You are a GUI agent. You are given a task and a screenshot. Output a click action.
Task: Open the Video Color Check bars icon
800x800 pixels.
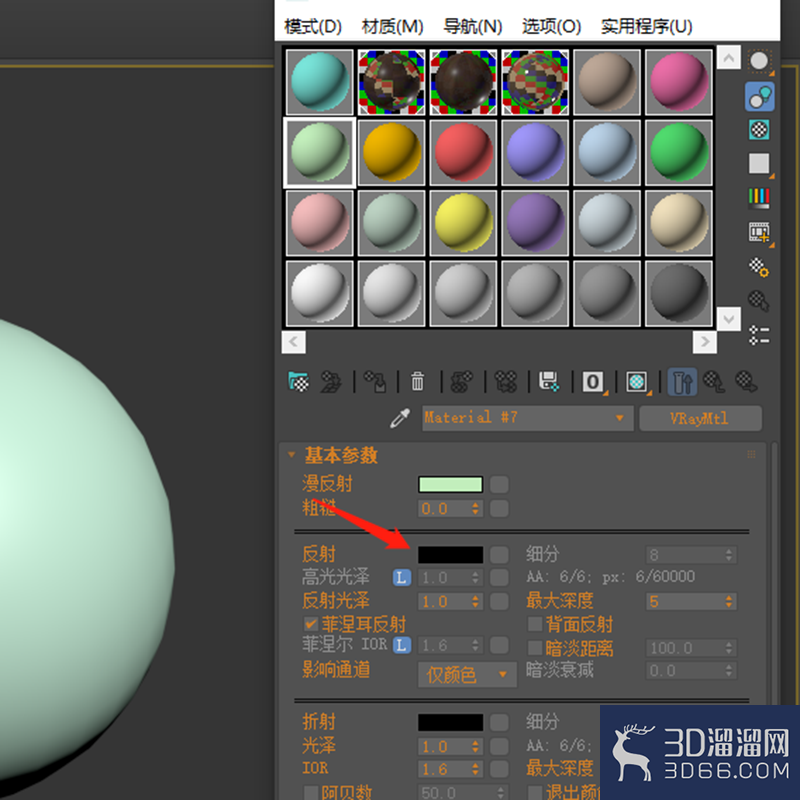tap(759, 198)
